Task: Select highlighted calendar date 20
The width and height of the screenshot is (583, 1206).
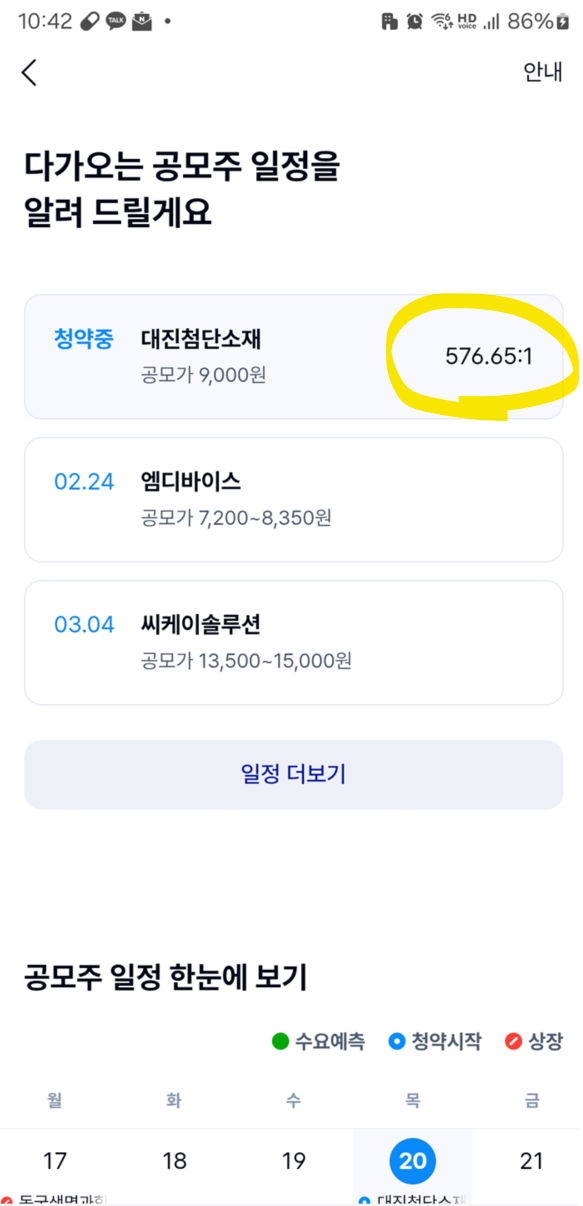Action: [412, 1161]
